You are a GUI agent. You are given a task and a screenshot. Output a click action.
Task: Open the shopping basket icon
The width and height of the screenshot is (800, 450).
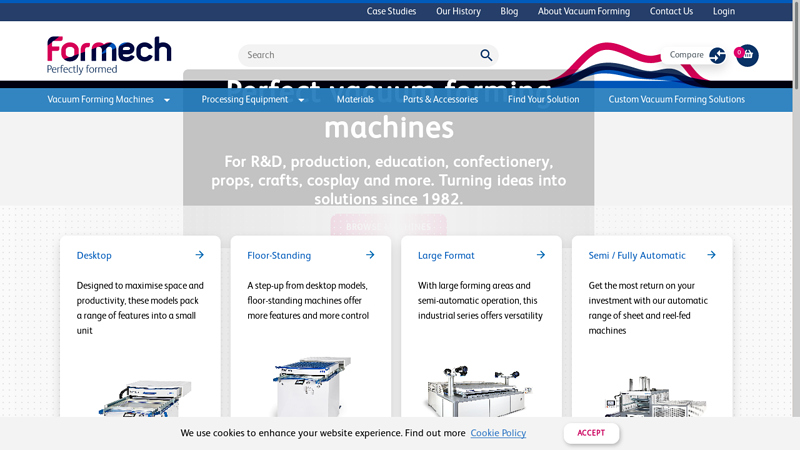(747, 55)
